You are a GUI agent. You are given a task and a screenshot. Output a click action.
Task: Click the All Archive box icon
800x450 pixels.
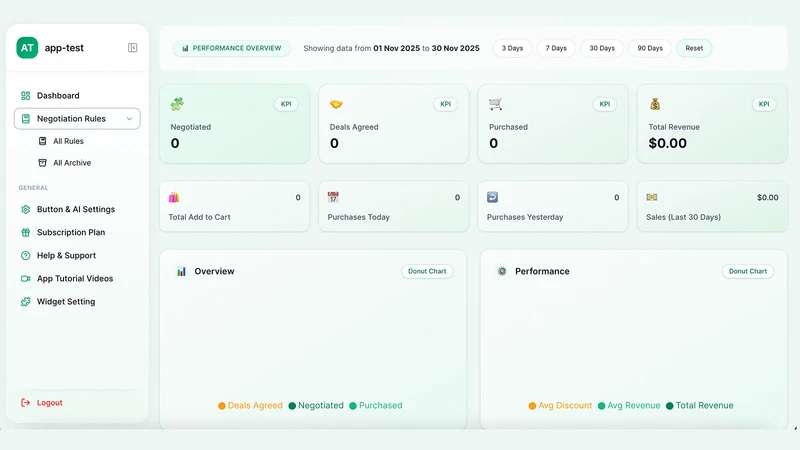pyautogui.click(x=43, y=163)
